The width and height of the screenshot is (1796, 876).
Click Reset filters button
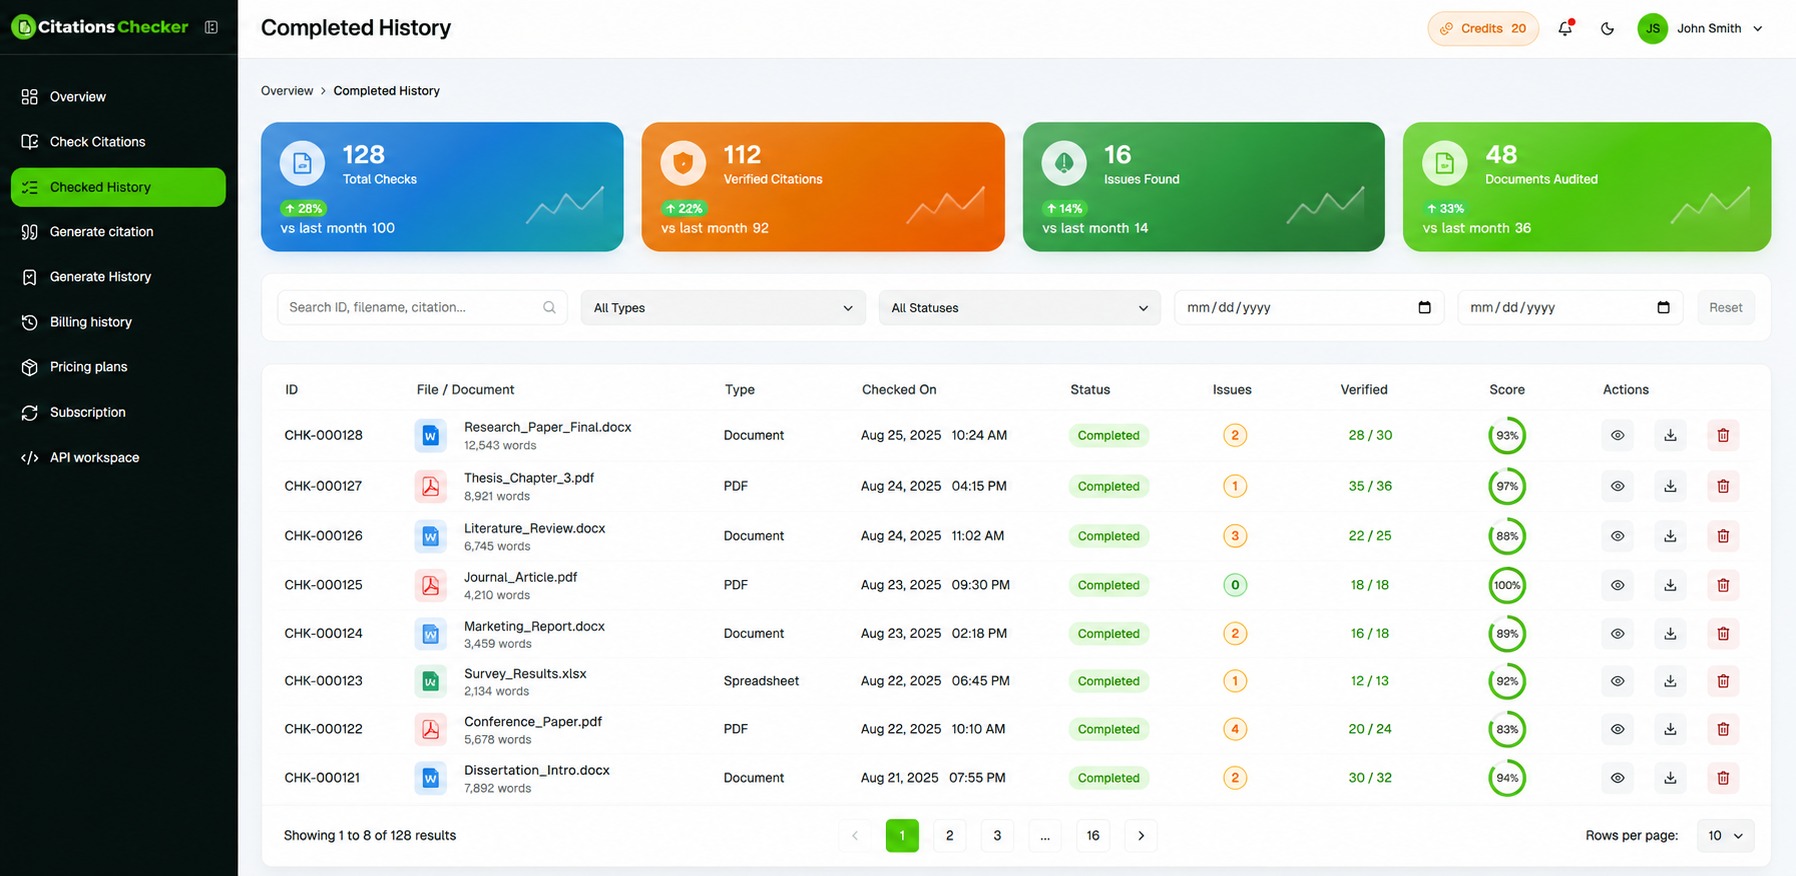pyautogui.click(x=1725, y=307)
